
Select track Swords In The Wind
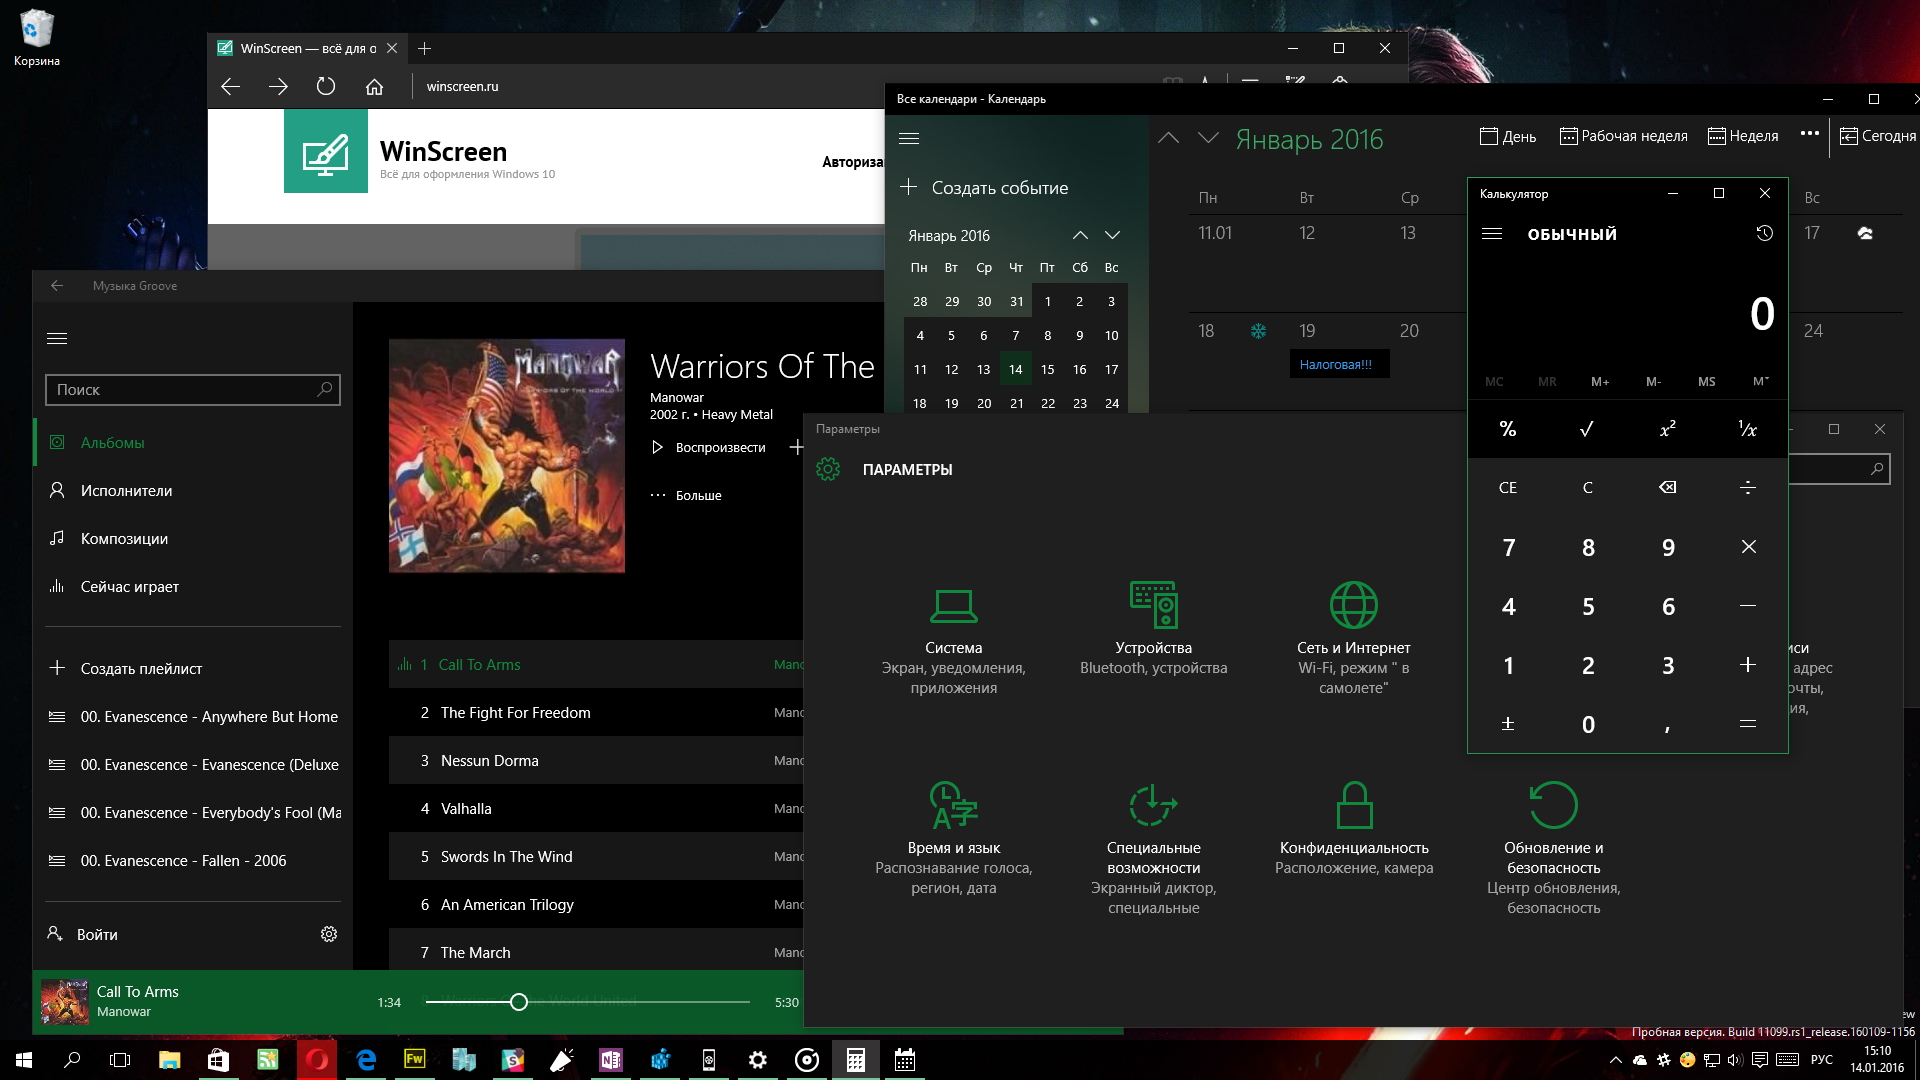click(596, 856)
